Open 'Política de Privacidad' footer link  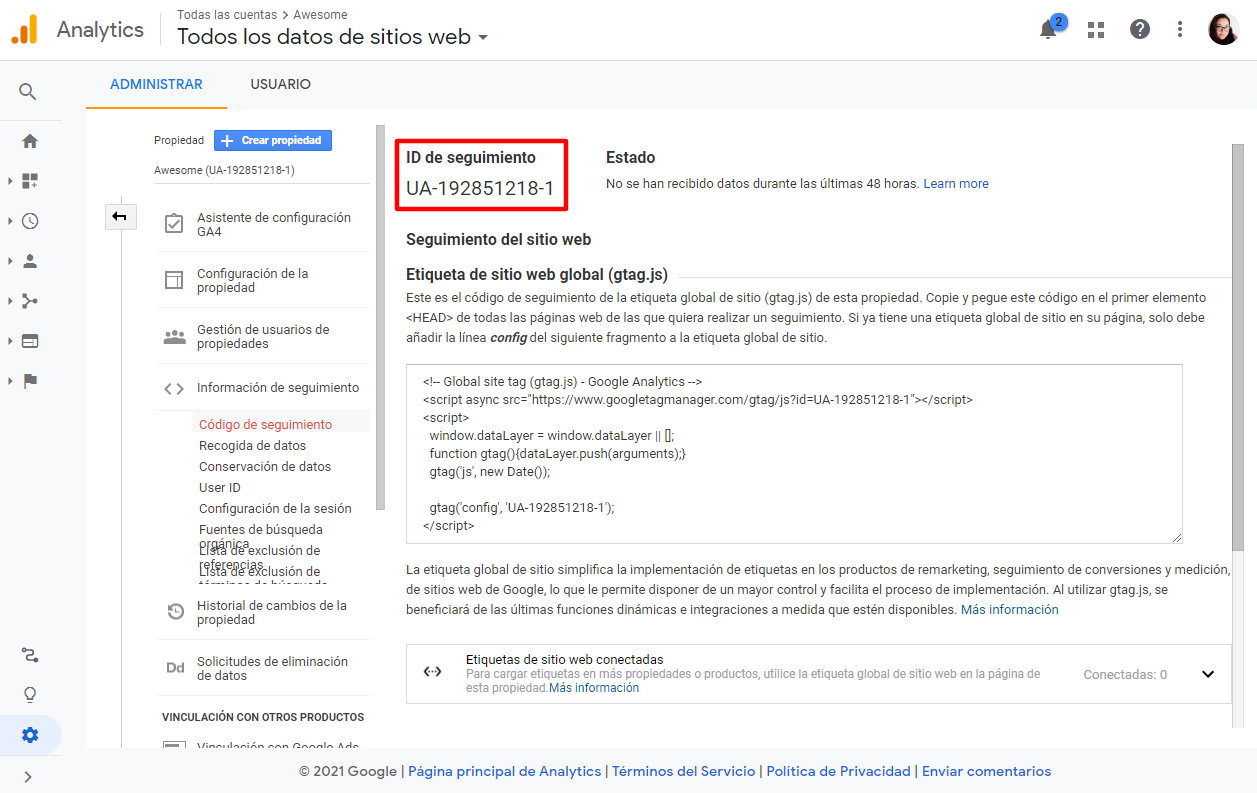coord(839,771)
